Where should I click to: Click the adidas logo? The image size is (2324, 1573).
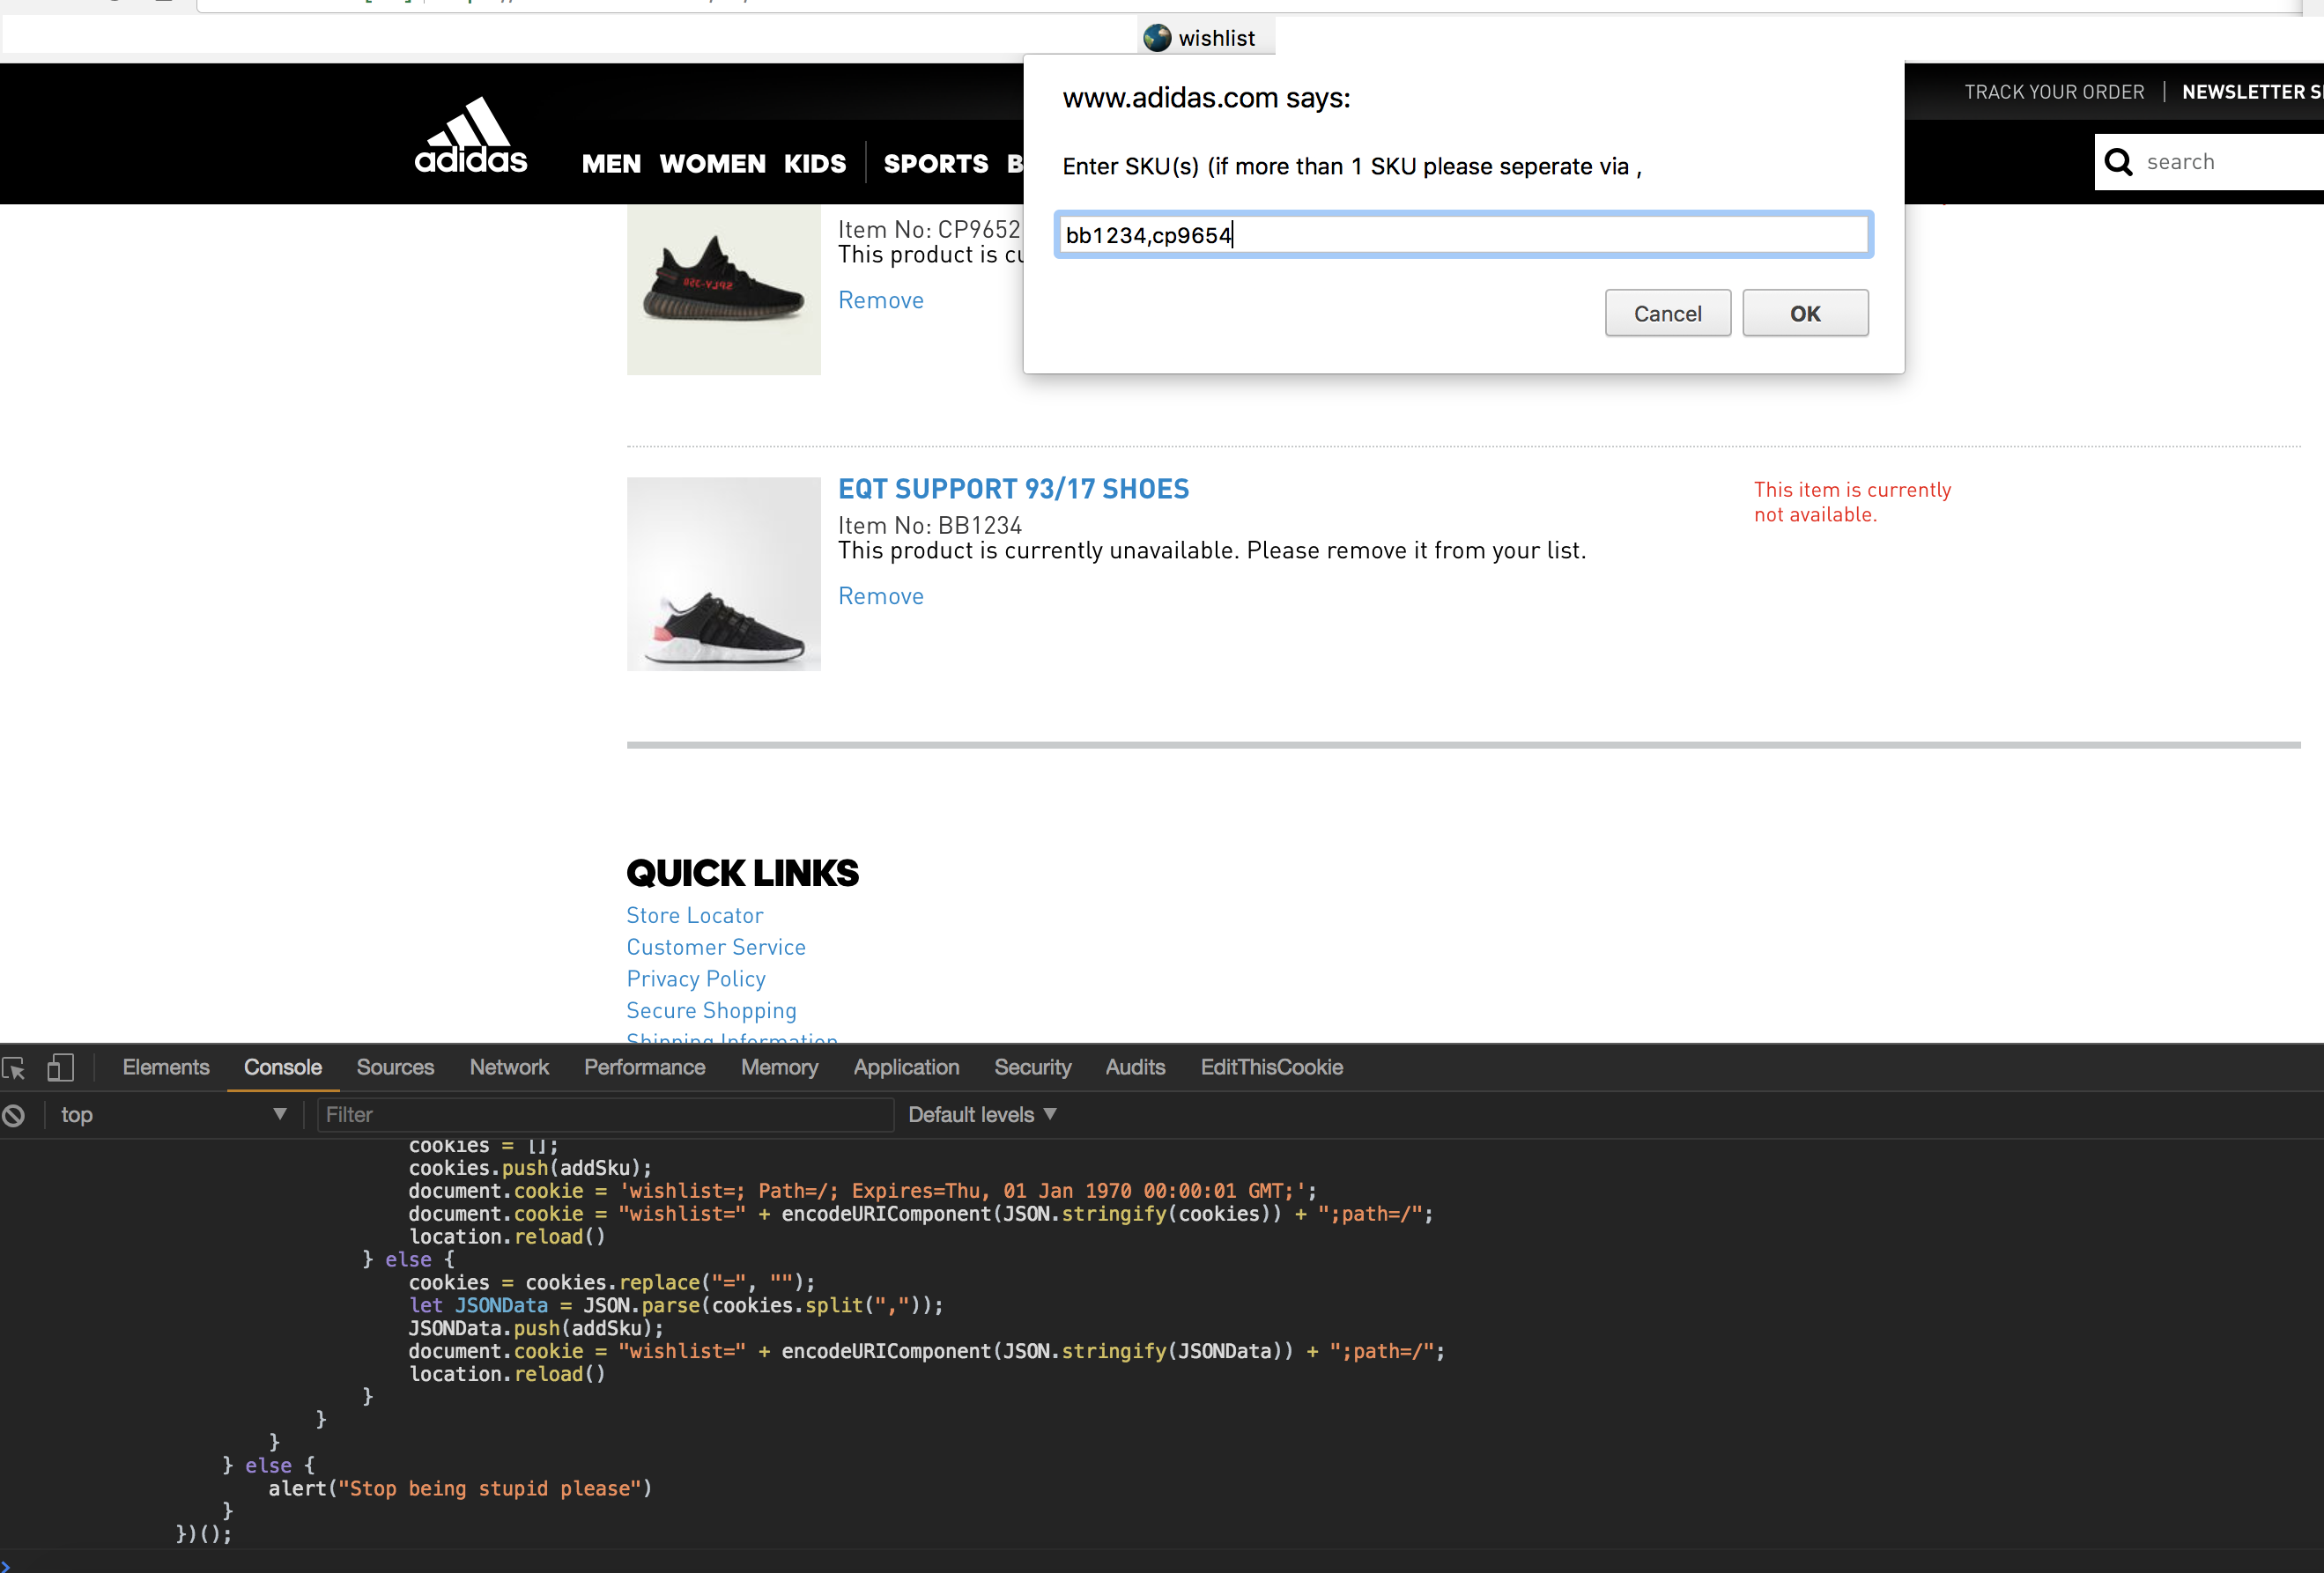click(x=470, y=135)
